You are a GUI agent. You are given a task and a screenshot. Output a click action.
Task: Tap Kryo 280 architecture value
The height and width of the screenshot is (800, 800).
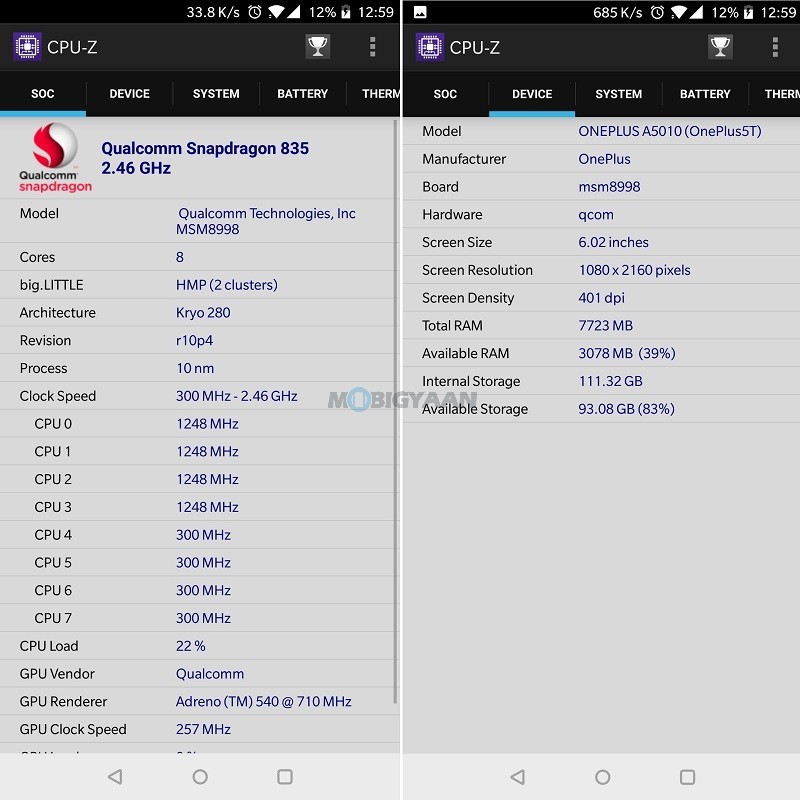pyautogui.click(x=203, y=312)
